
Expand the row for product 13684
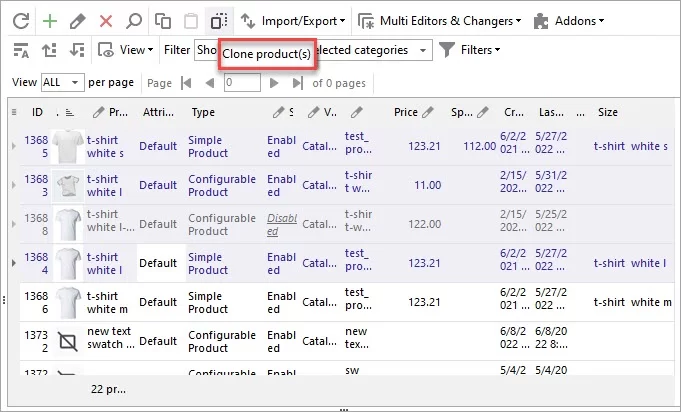[14, 263]
